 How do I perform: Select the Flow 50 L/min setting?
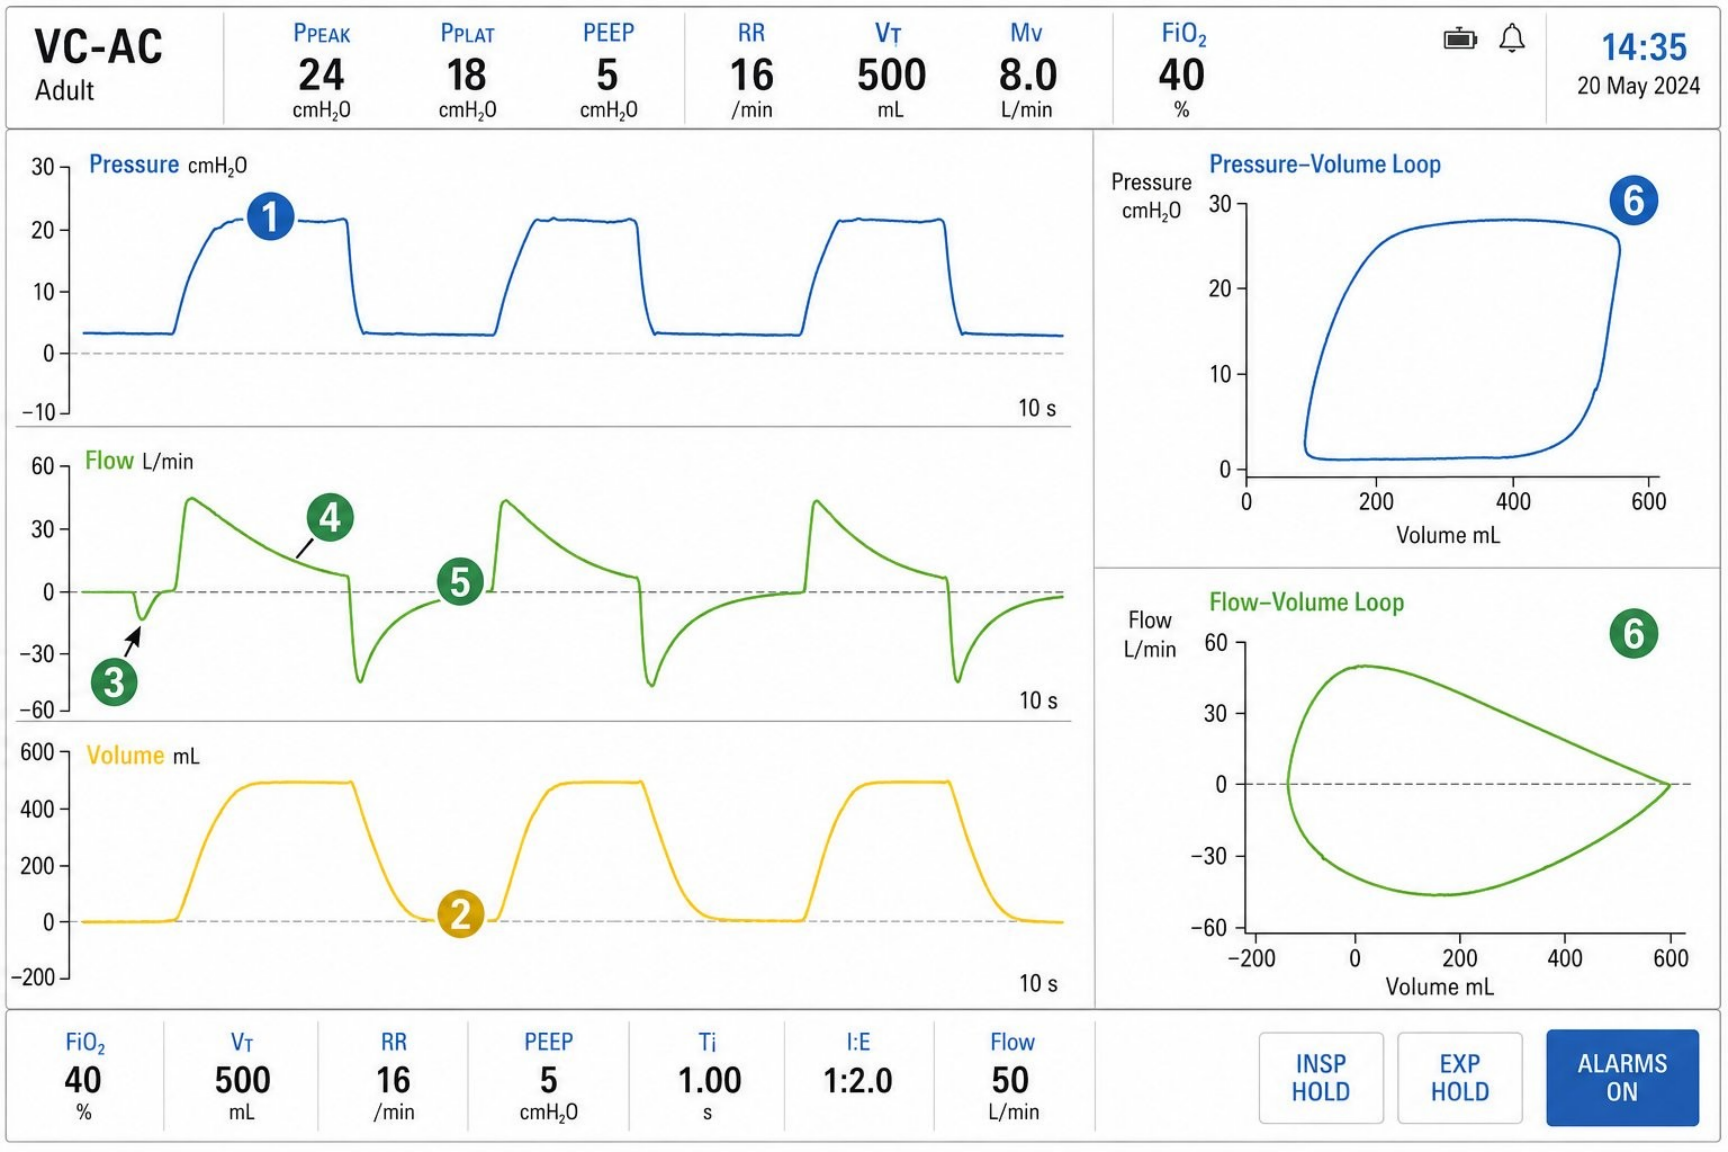pos(1012,1076)
